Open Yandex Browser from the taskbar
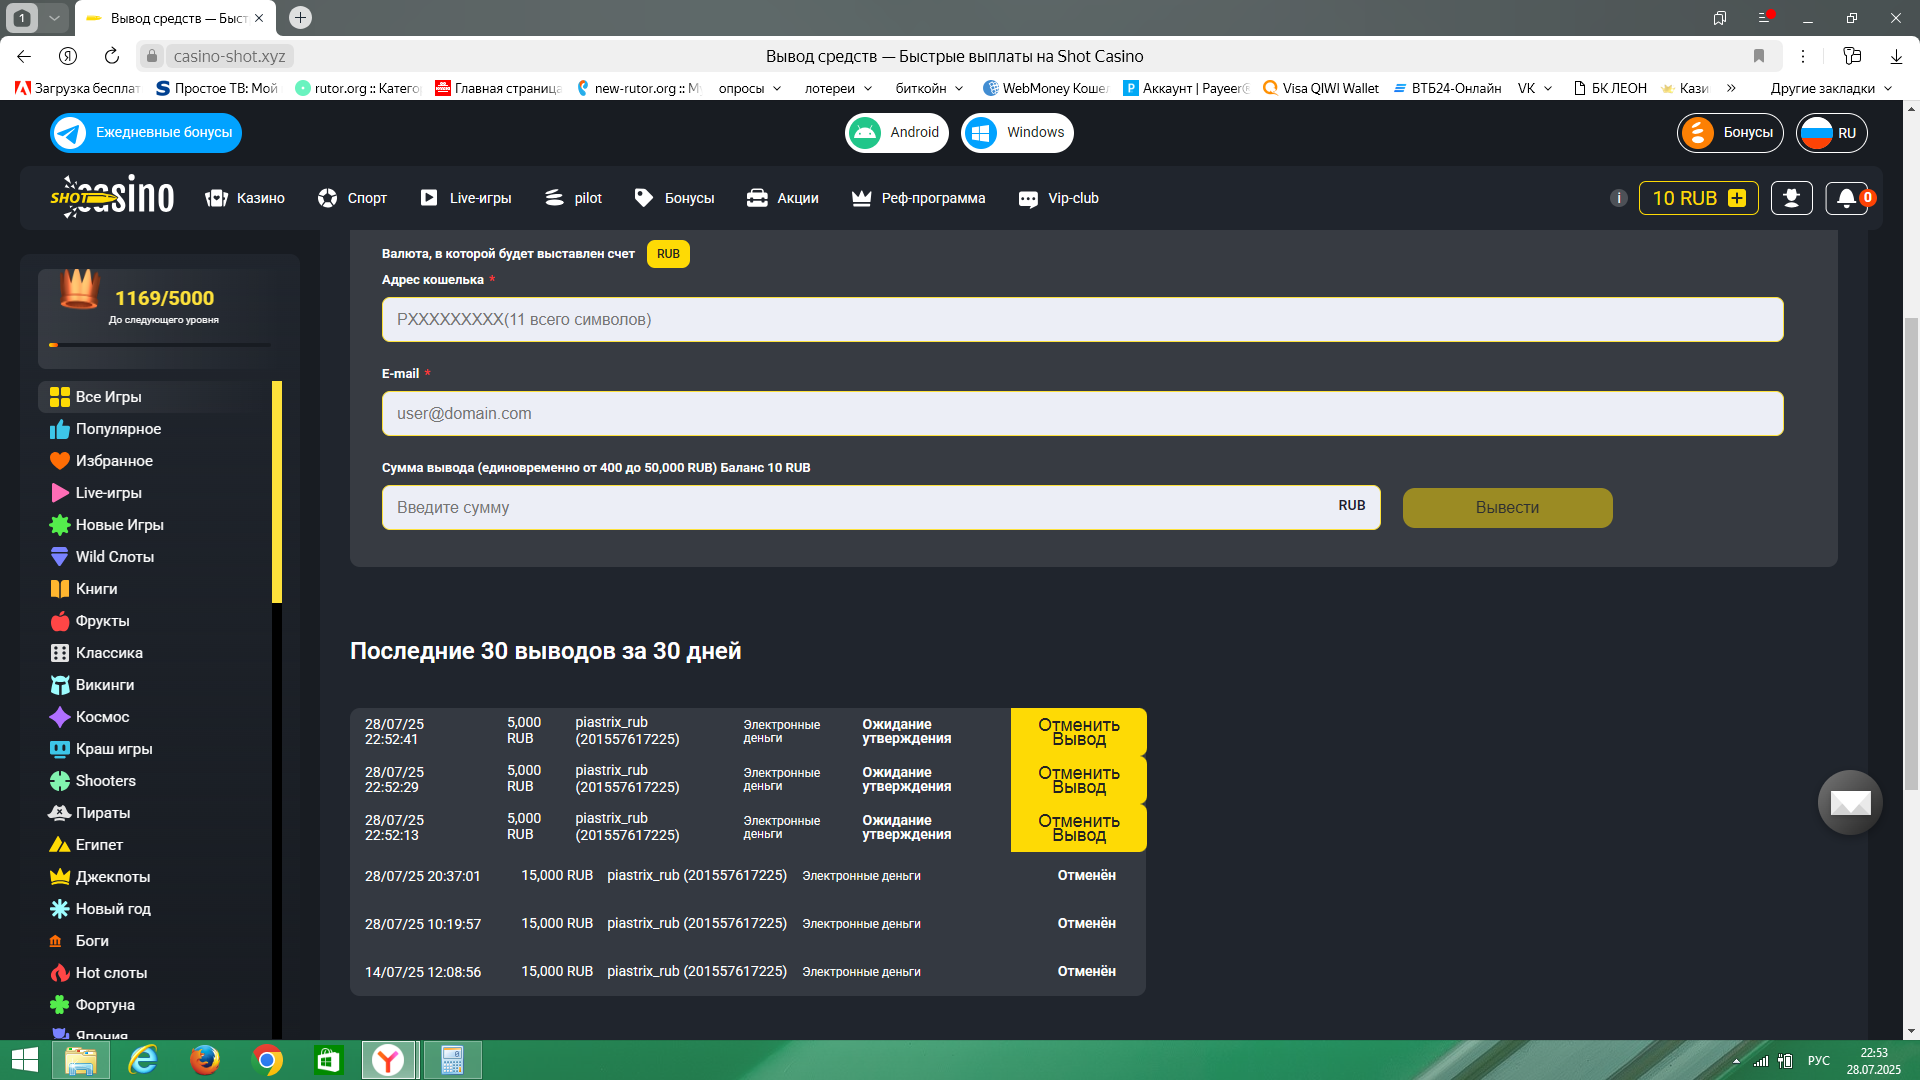The image size is (1920, 1080). [388, 1060]
